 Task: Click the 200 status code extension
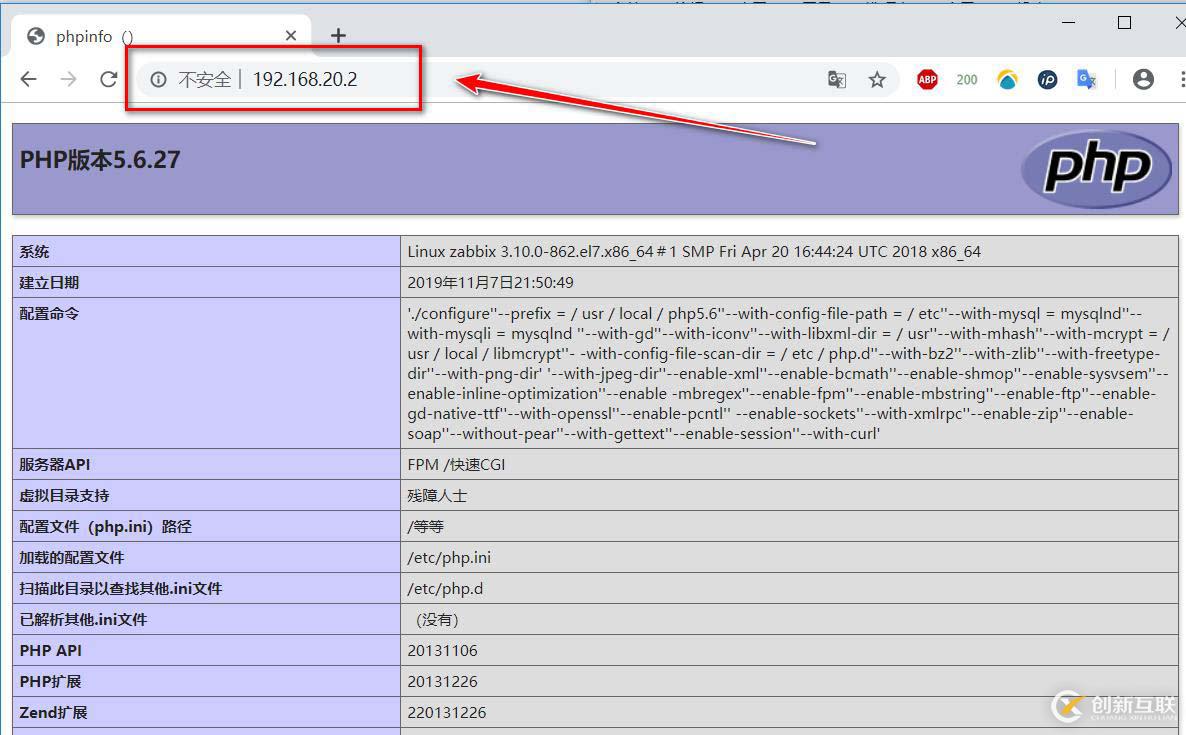click(967, 79)
